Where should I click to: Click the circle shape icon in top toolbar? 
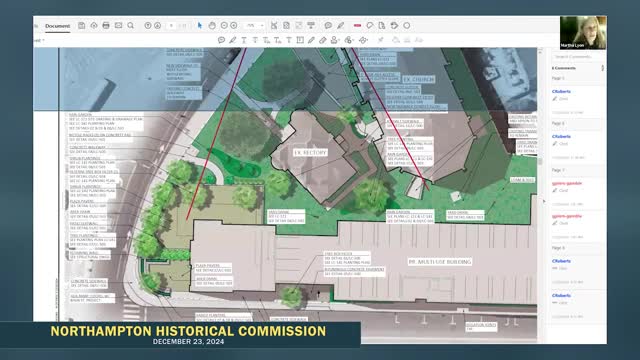tap(407, 25)
